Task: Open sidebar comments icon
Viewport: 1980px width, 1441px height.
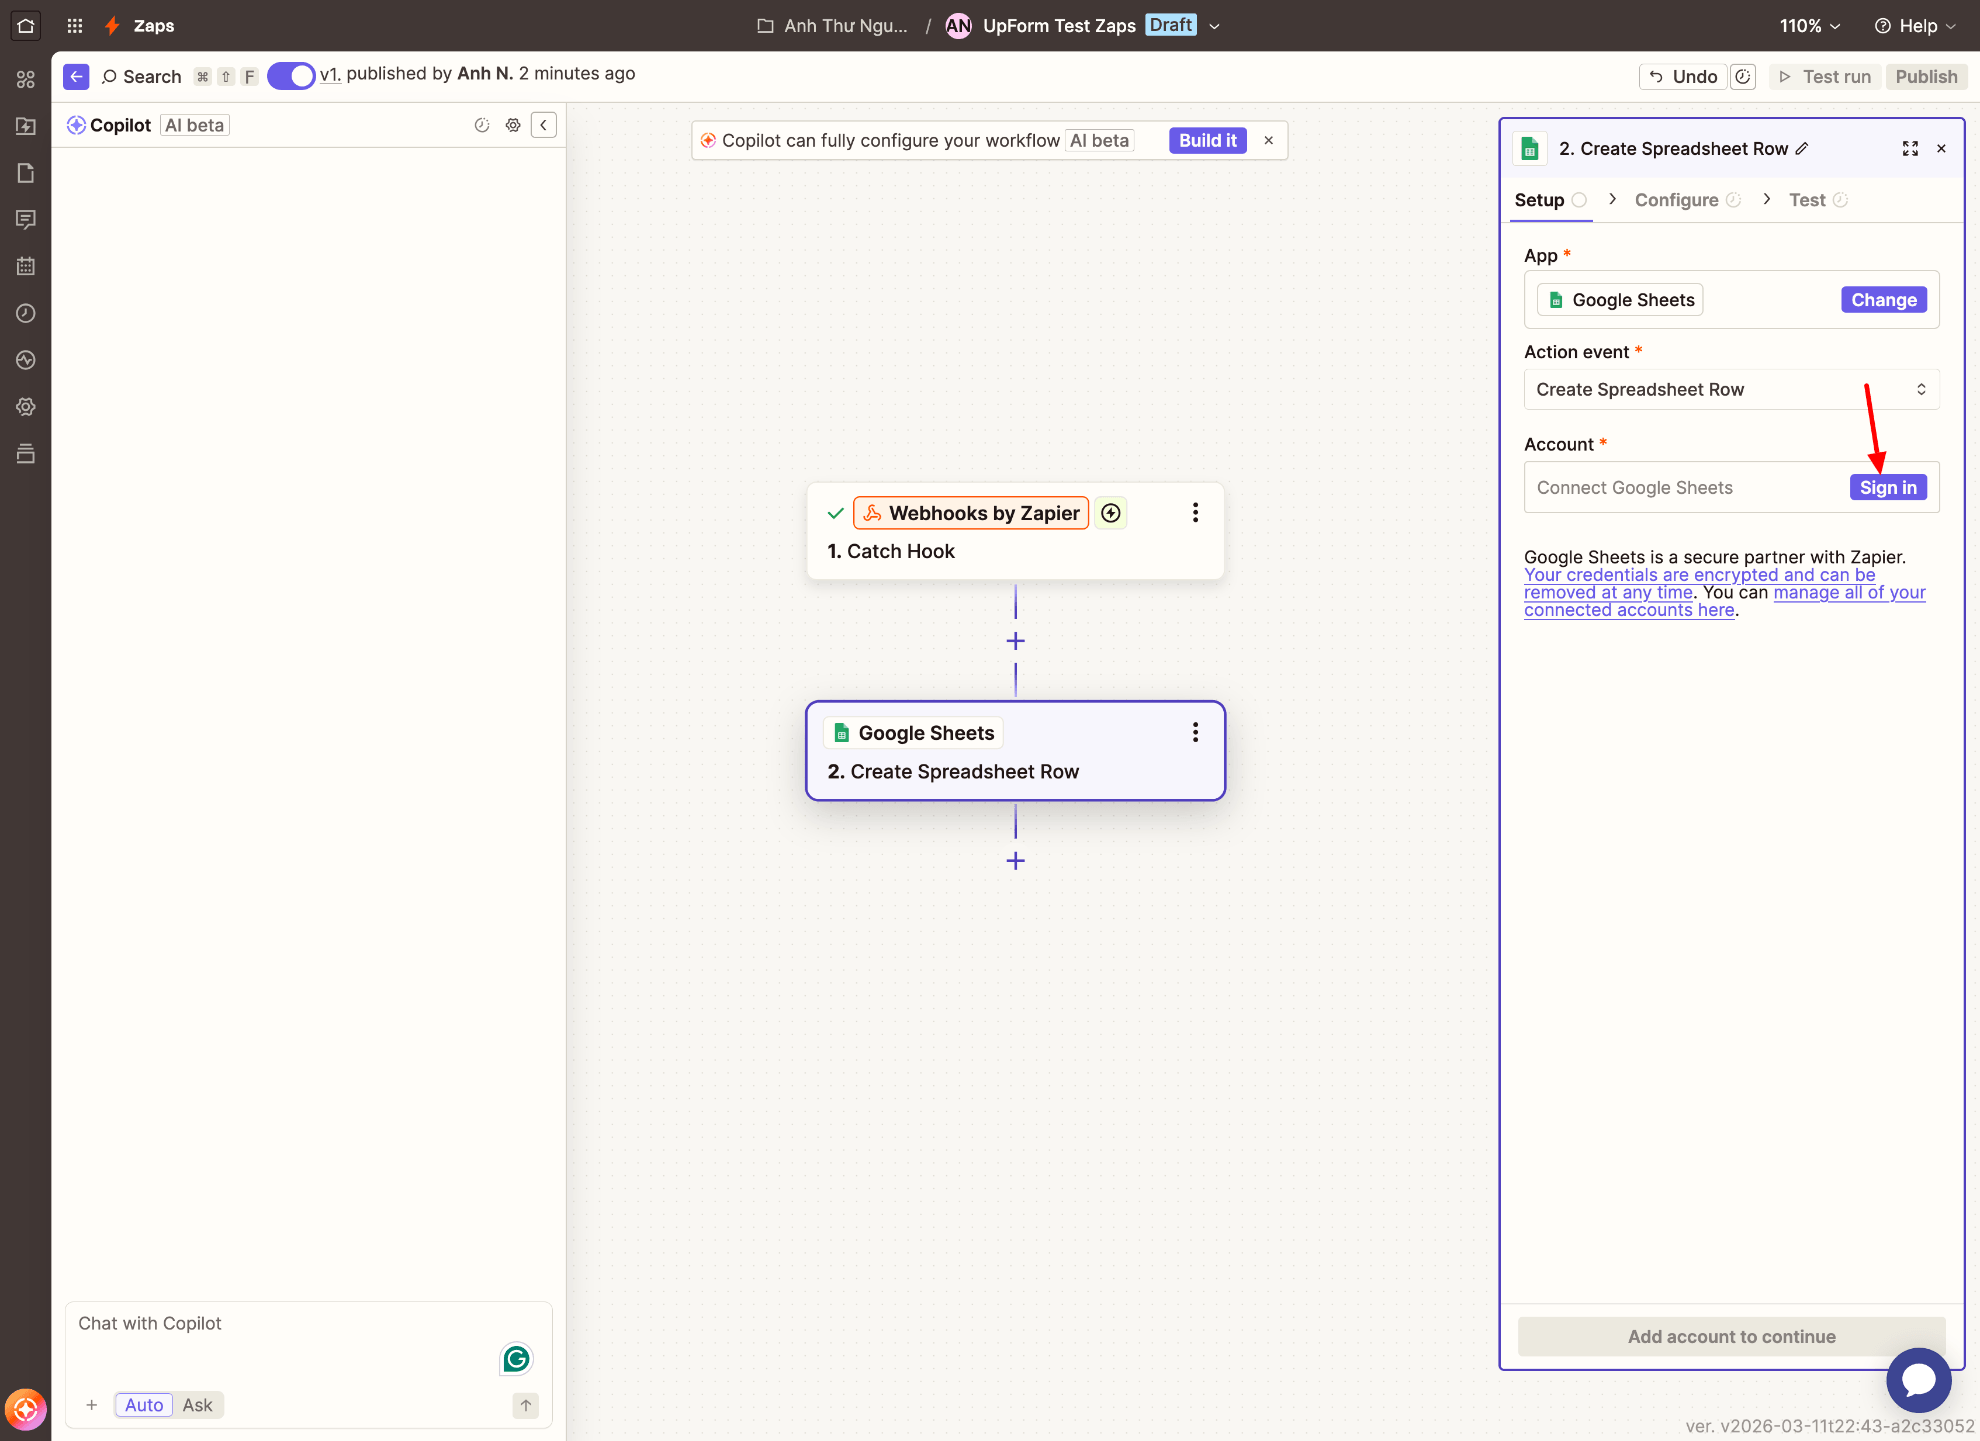Action: [x=26, y=219]
